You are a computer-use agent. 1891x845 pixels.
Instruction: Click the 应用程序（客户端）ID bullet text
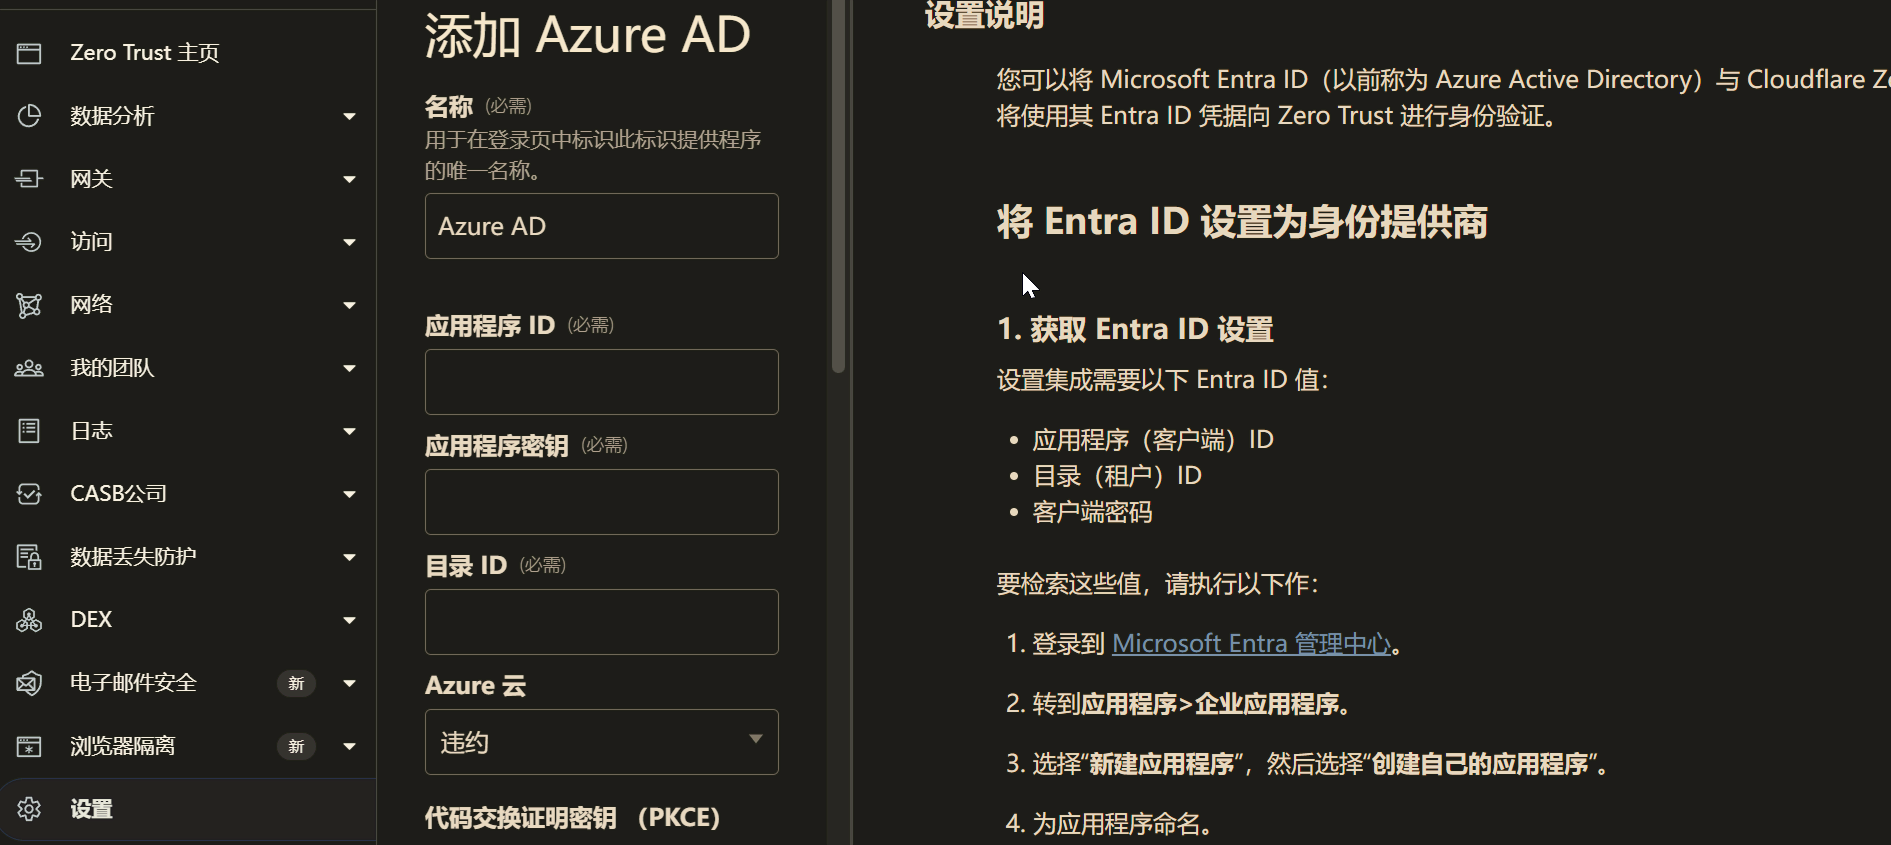click(x=1153, y=440)
